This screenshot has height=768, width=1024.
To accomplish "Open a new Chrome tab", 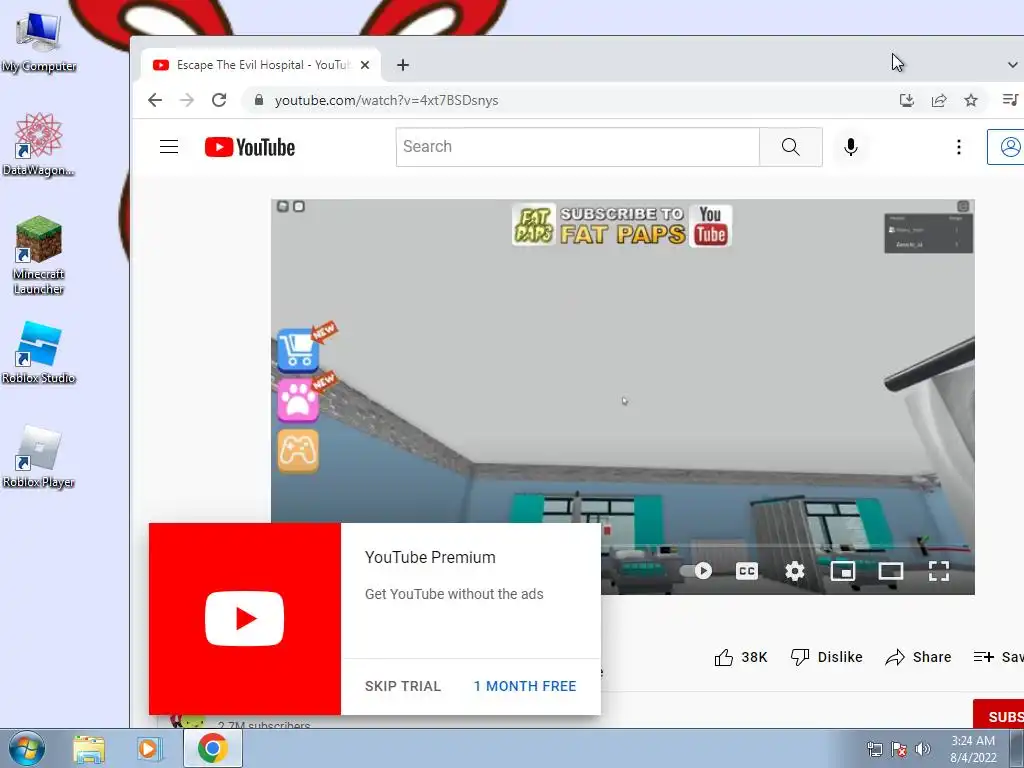I will coord(403,65).
